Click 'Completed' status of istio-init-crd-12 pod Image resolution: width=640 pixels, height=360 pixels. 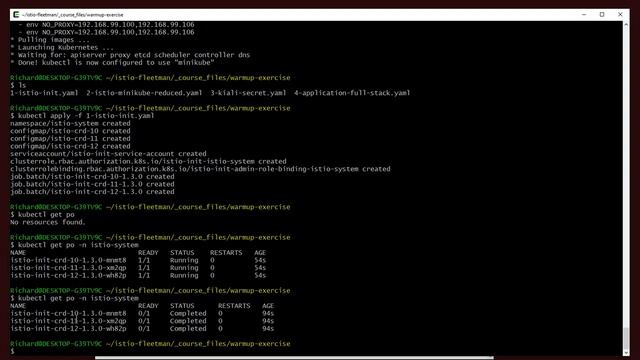click(x=188, y=329)
